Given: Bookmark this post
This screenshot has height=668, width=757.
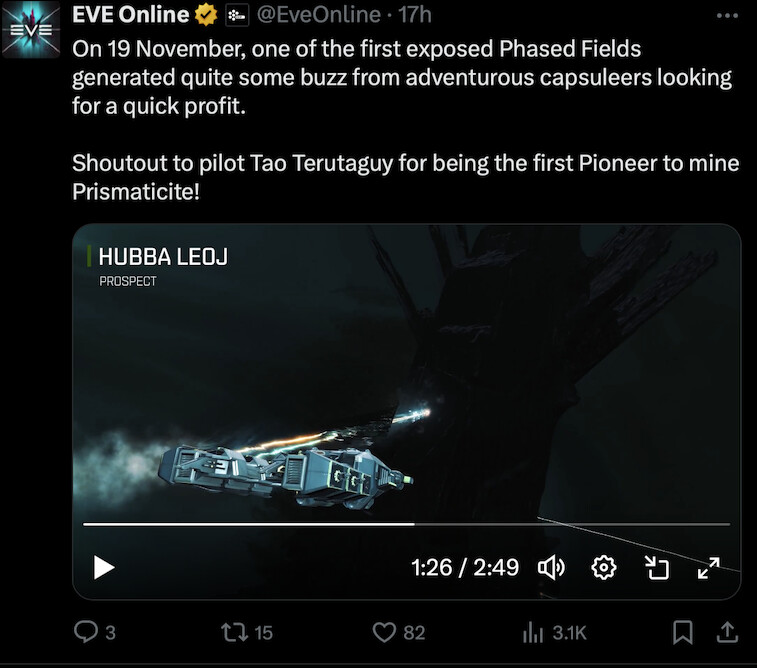Looking at the screenshot, I should point(683,632).
